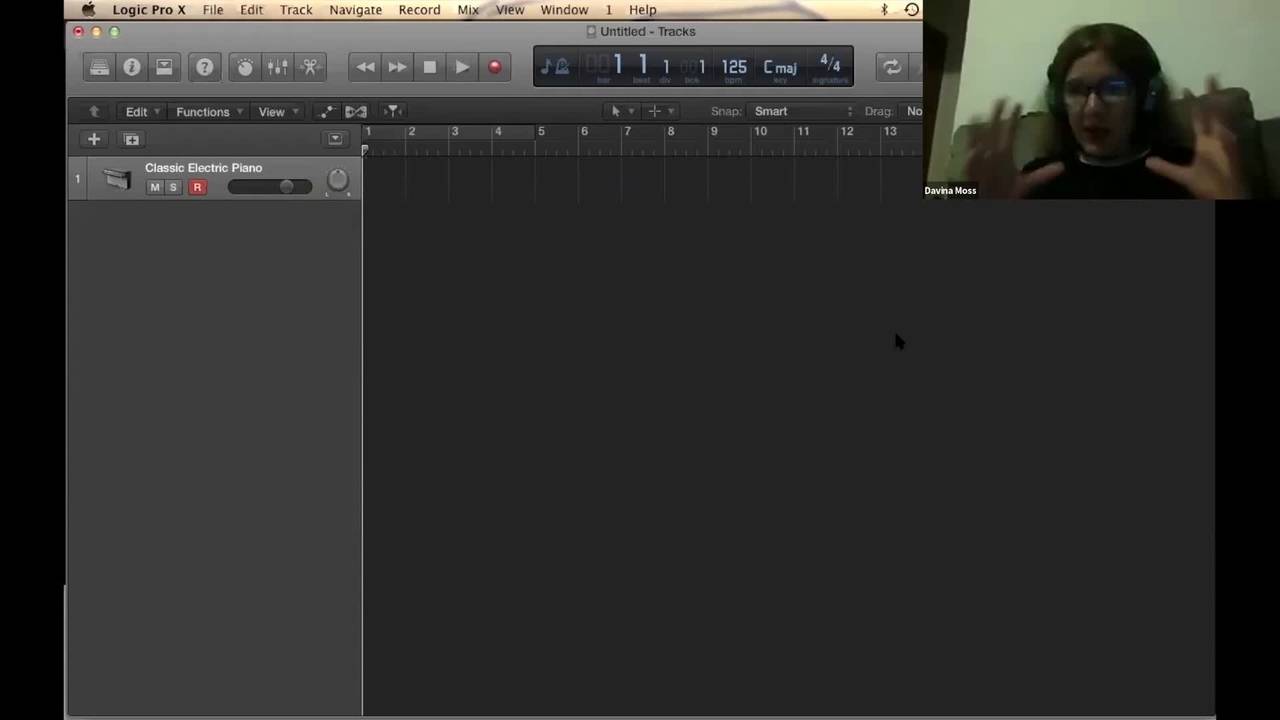The width and height of the screenshot is (1280, 720).
Task: Start recording with the red Record button
Action: click(x=494, y=67)
